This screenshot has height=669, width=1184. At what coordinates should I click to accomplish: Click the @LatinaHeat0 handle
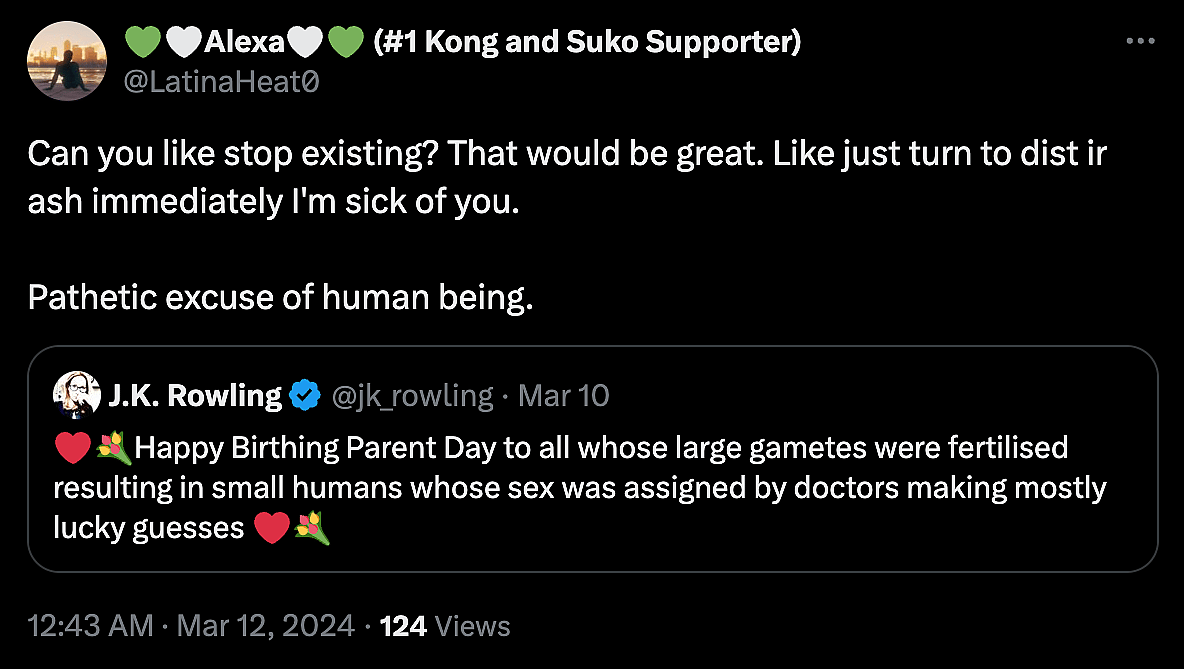(x=221, y=82)
